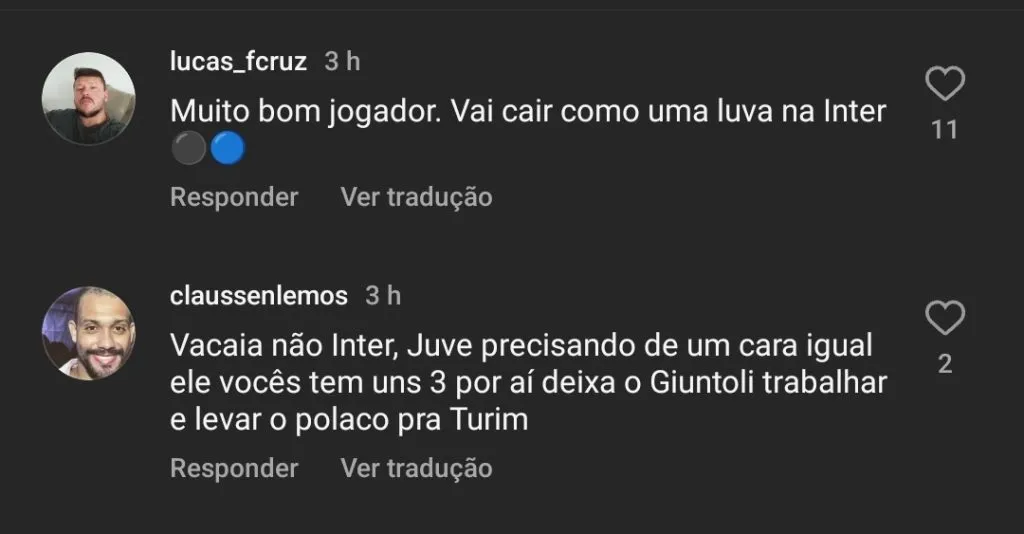This screenshot has width=1024, height=534.
Task: Click the 3 h timestamp beside lucas_fcruz
Action: click(342, 61)
